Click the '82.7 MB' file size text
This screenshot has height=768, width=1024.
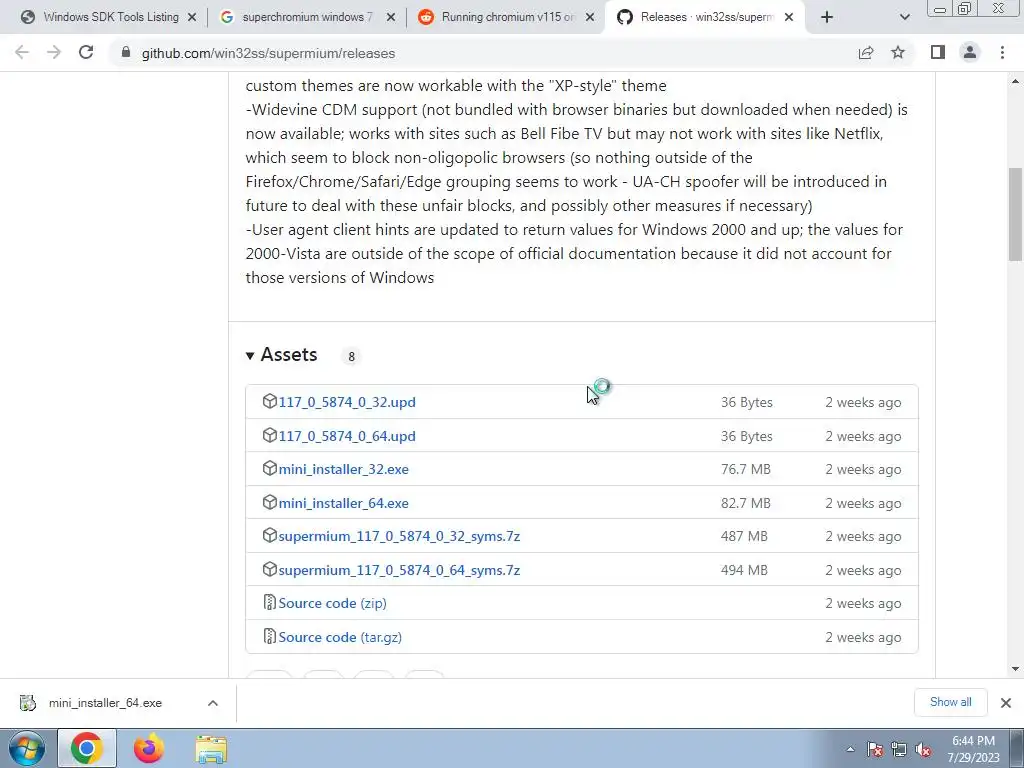[x=746, y=504]
